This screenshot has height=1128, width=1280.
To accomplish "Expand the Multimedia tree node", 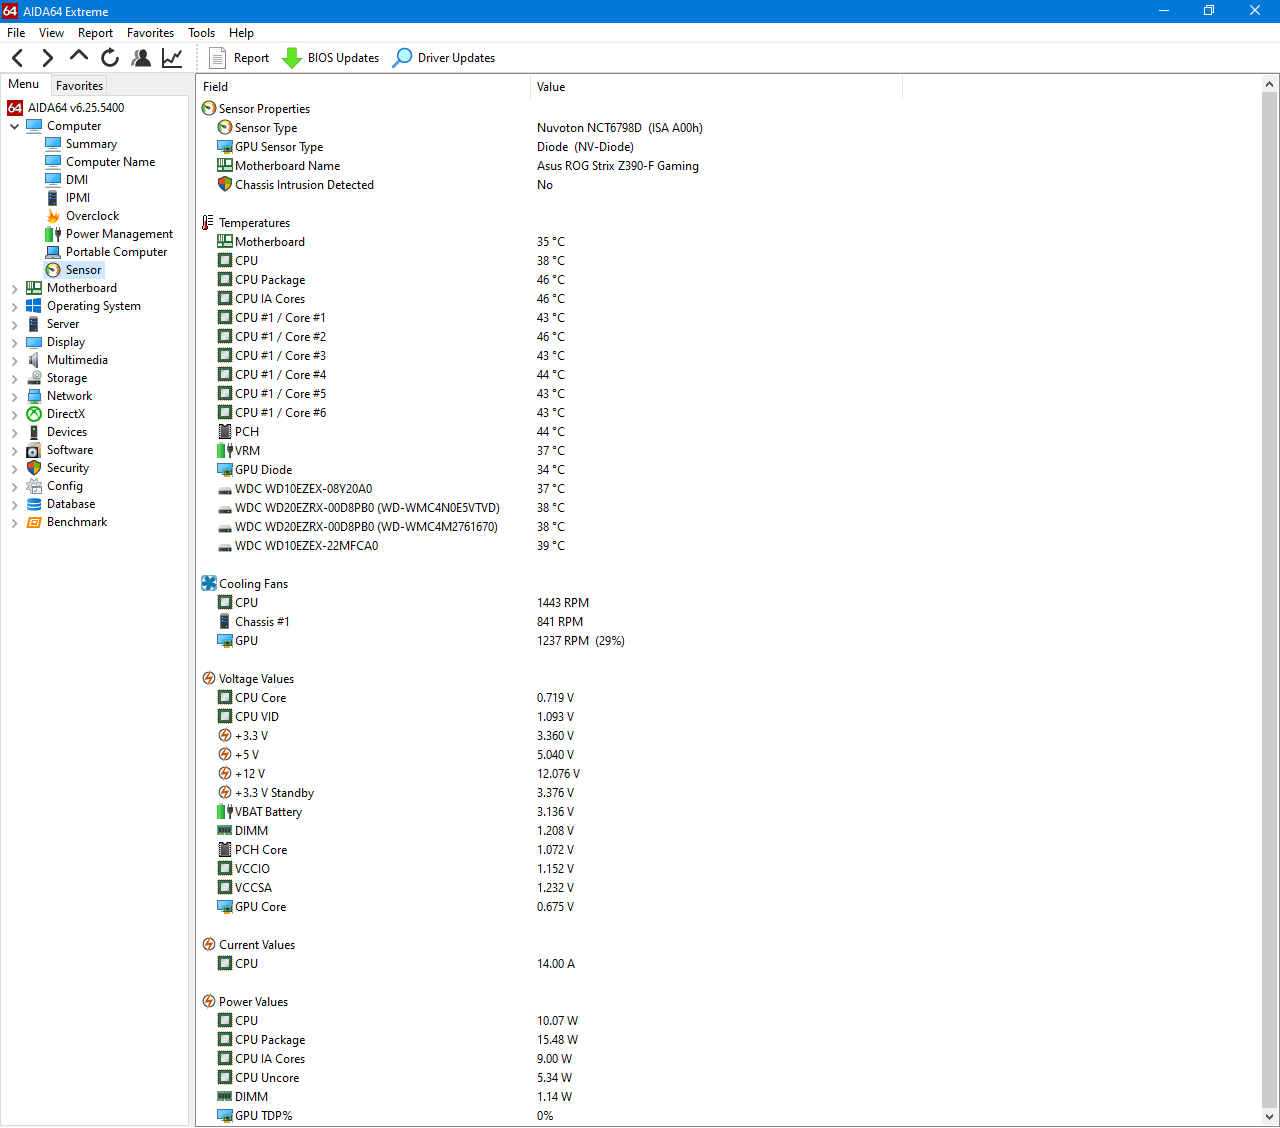I will (x=14, y=360).
